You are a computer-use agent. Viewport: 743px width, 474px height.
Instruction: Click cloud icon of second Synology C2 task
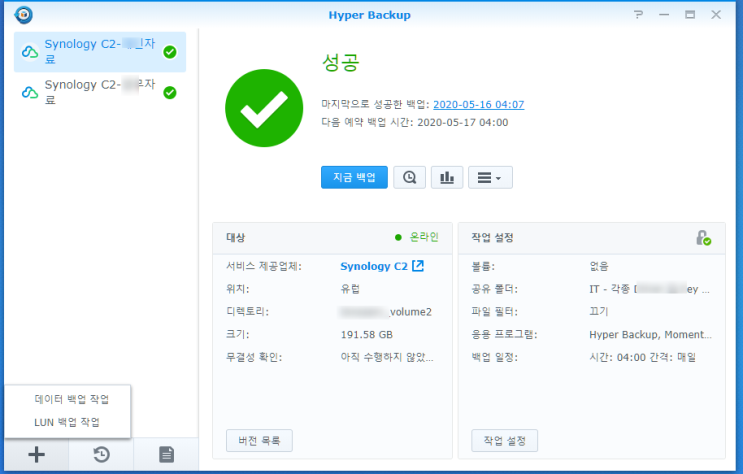(x=30, y=92)
